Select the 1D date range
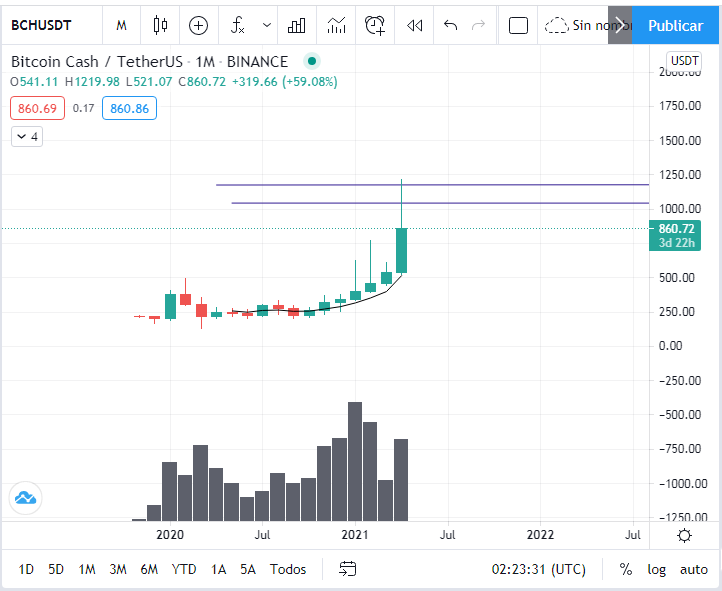The image size is (722, 591). coord(26,569)
